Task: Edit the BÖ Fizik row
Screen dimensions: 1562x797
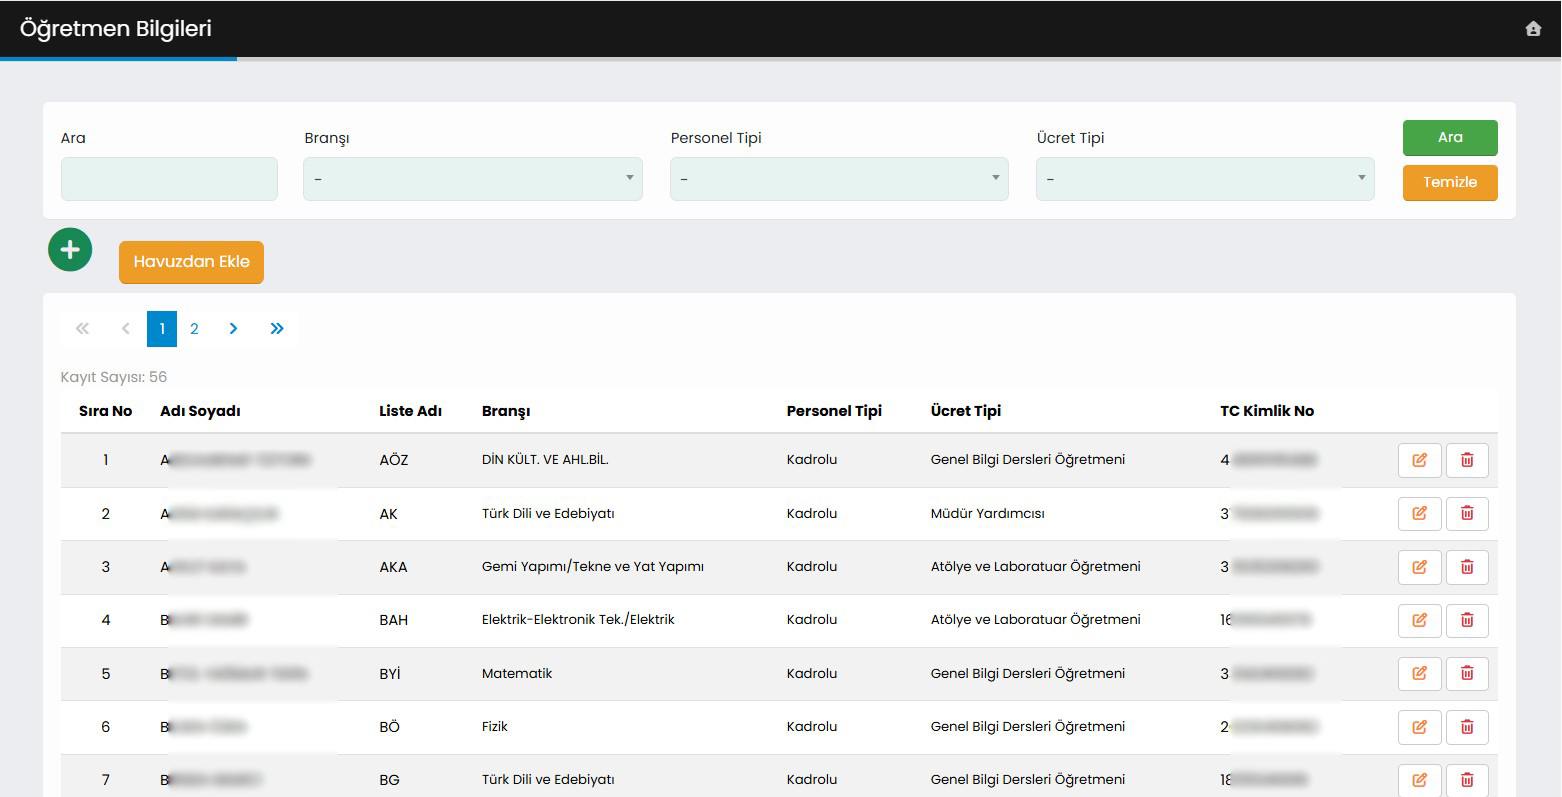Action: [1419, 727]
